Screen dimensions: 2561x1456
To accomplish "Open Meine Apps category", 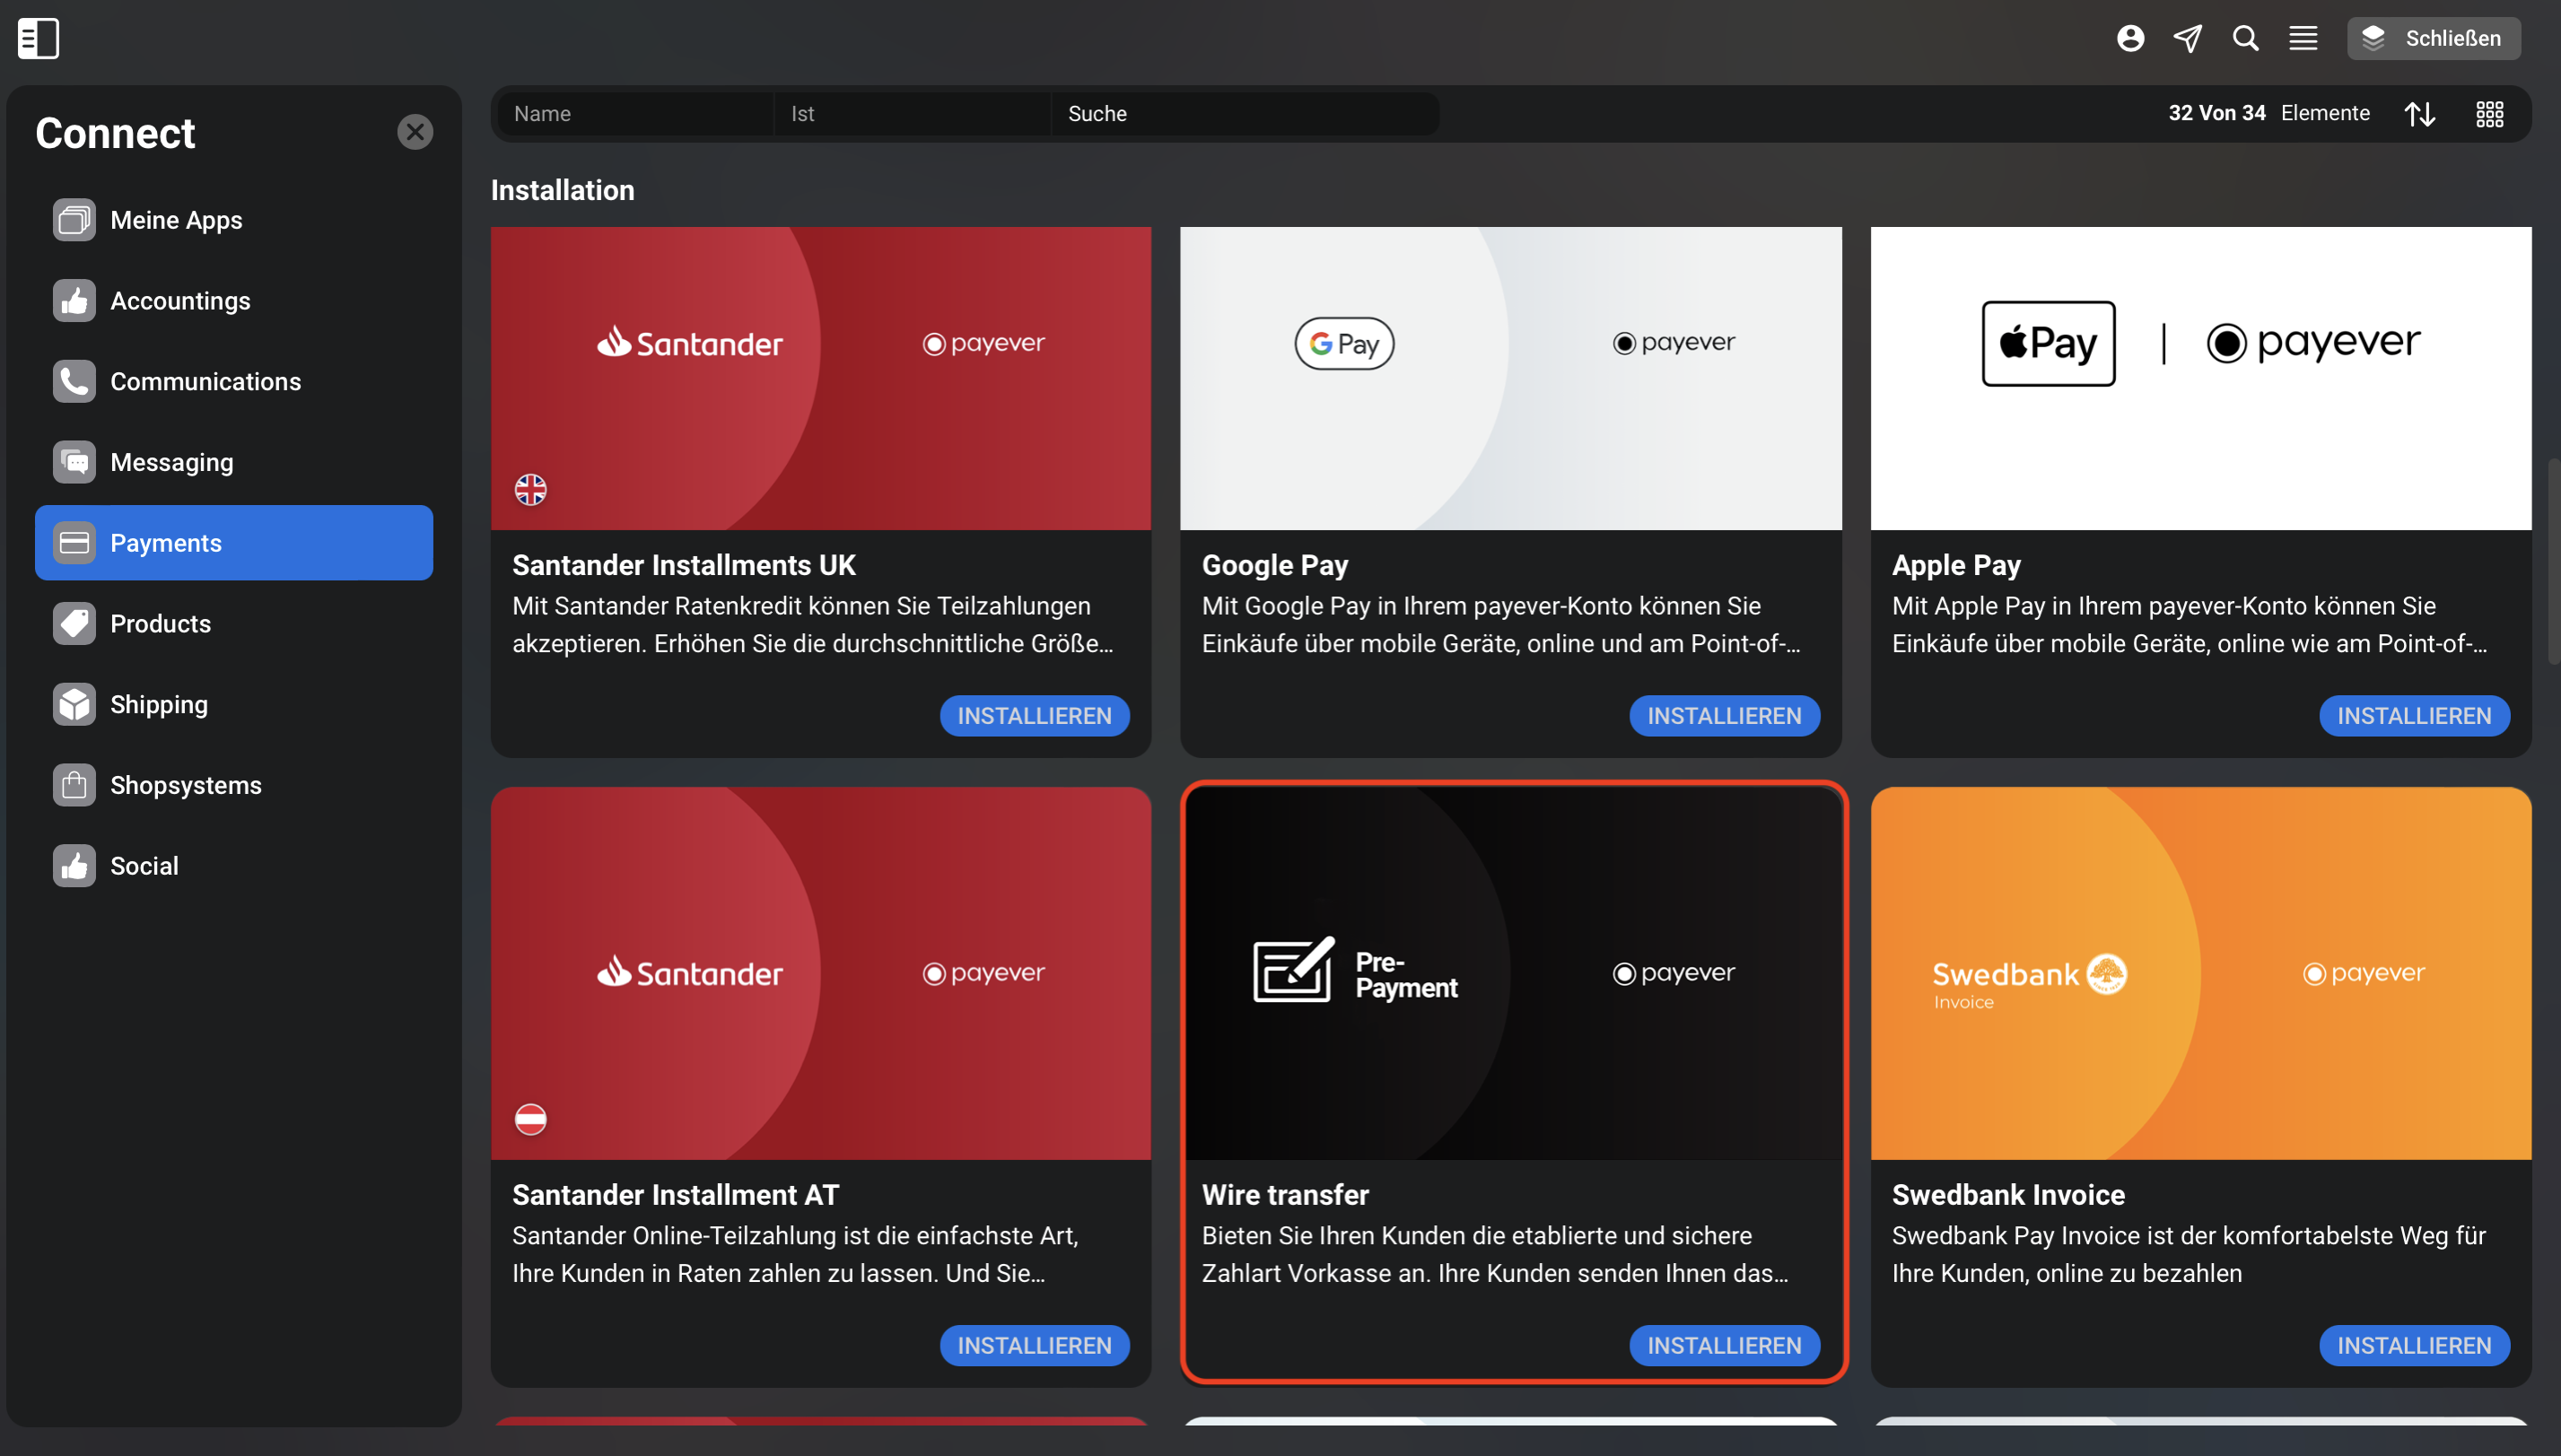I will [x=234, y=220].
